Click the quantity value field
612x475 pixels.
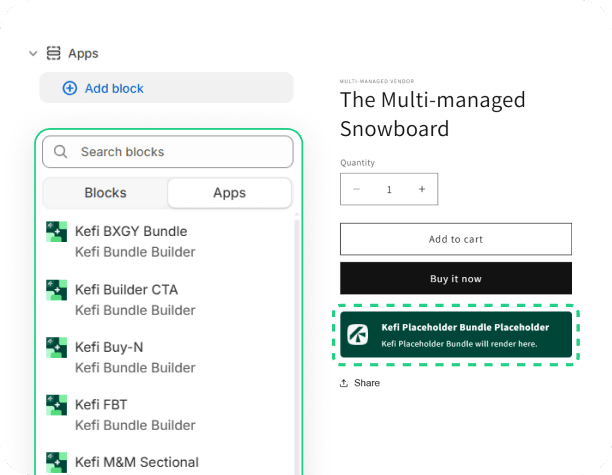coord(389,189)
